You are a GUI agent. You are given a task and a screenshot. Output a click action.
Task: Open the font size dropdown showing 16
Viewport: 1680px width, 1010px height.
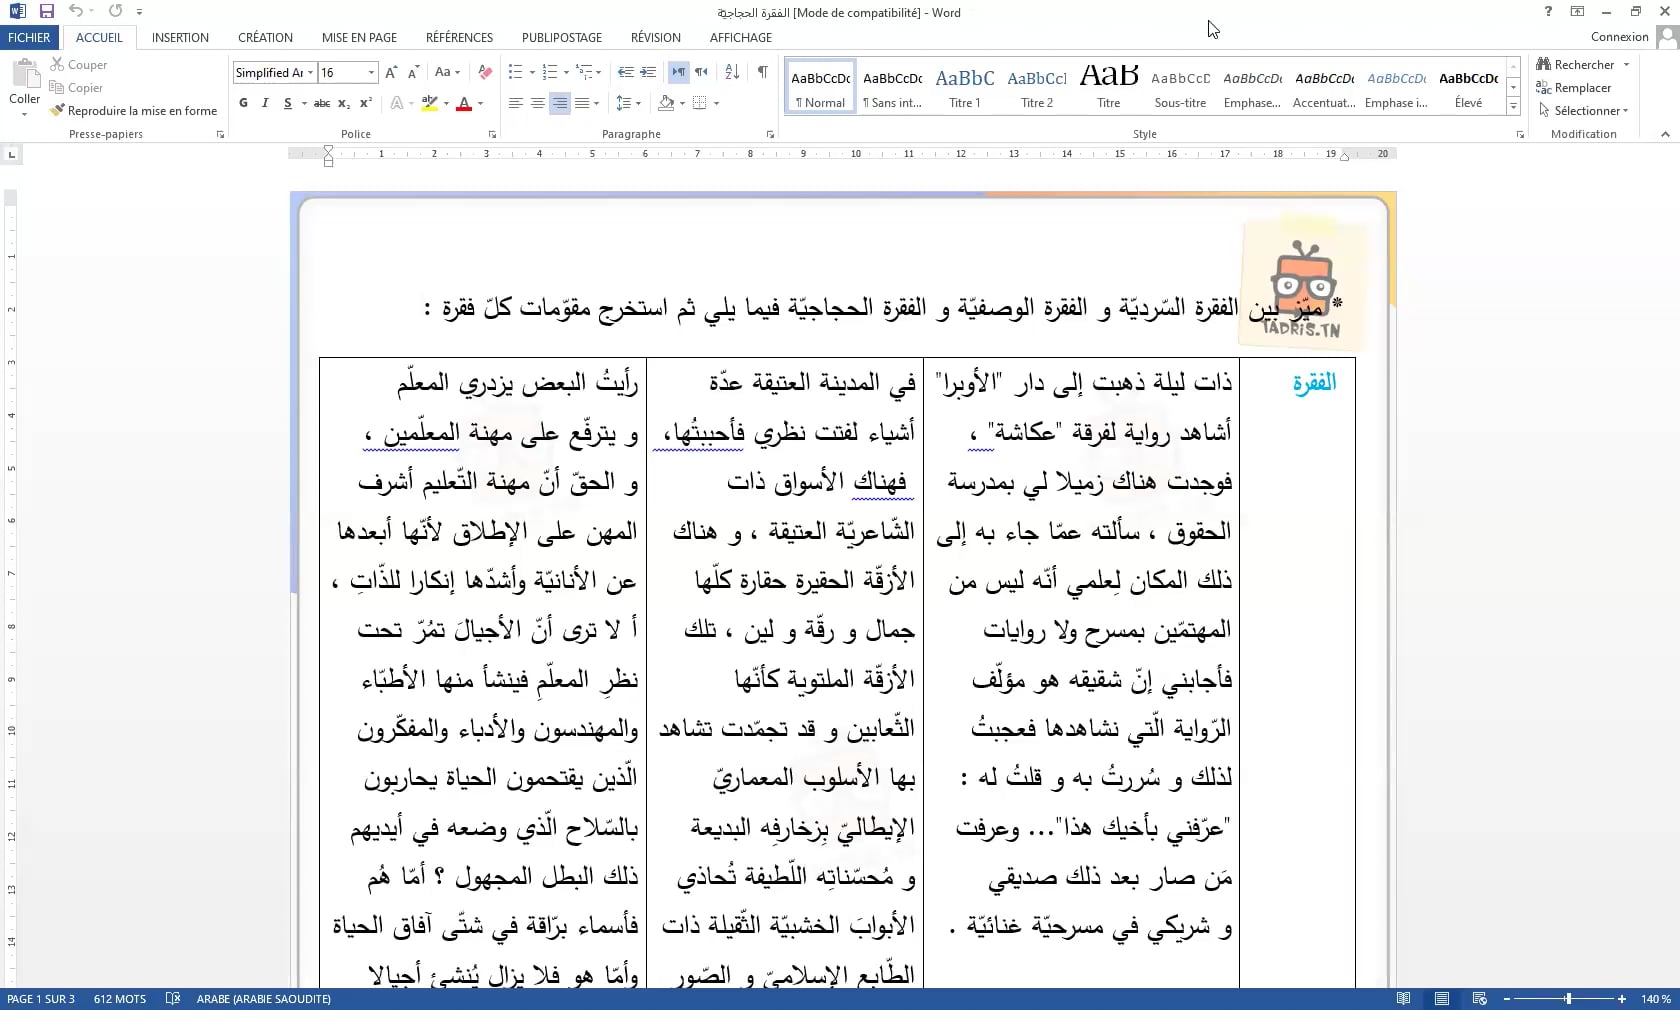(x=371, y=73)
